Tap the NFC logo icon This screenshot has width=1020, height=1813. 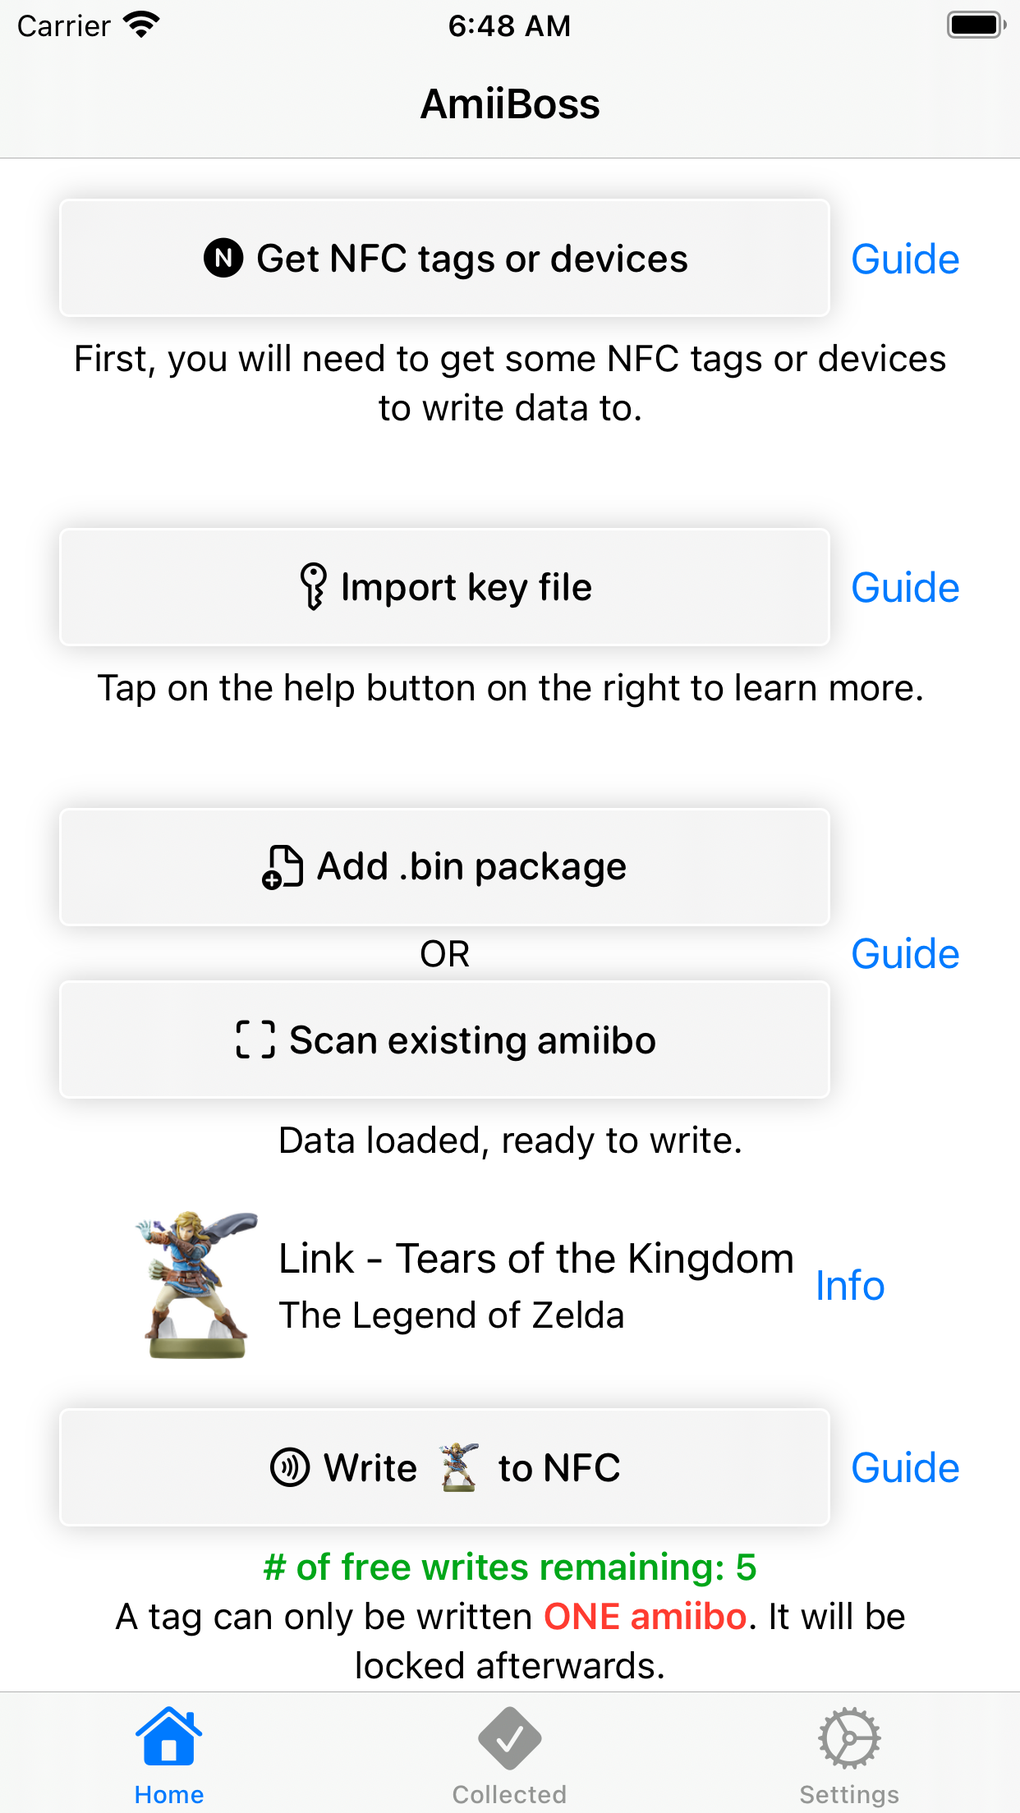223,258
